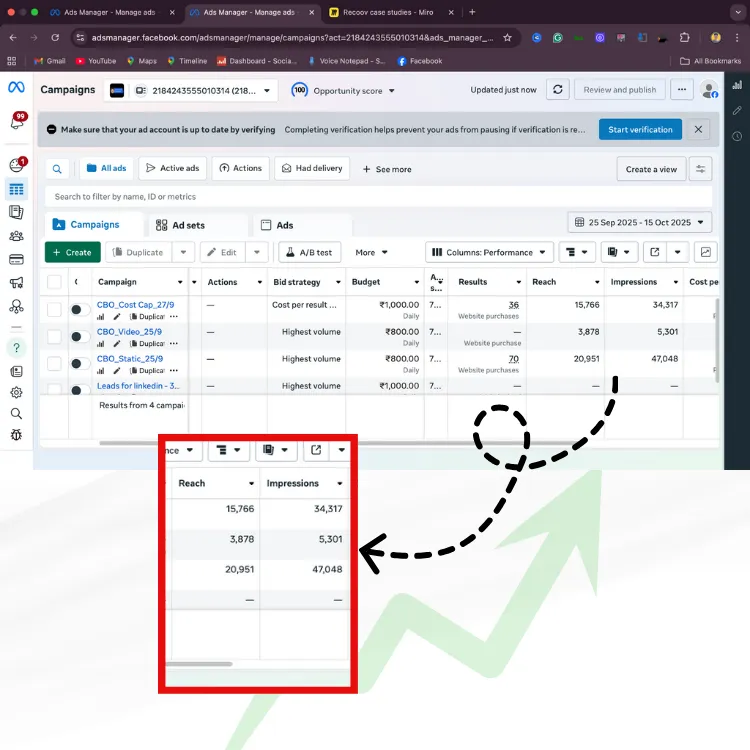Open the charts panel icon in toolbar
750x750 pixels.
(x=706, y=252)
